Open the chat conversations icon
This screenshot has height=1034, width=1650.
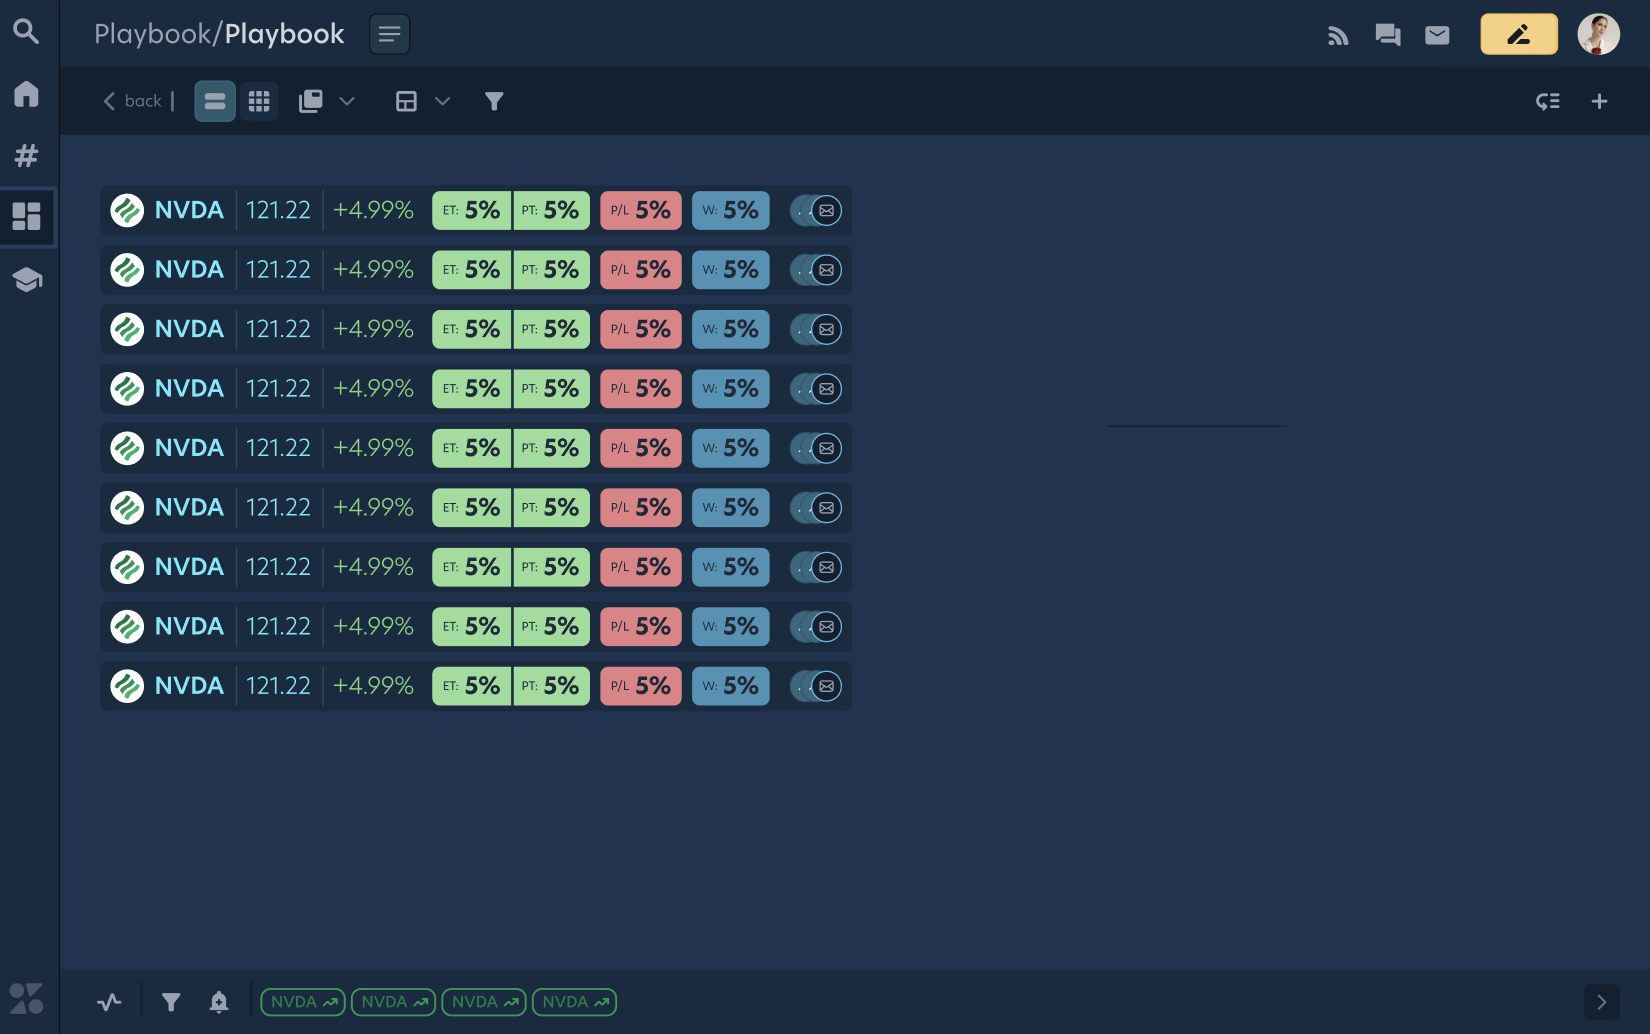pyautogui.click(x=1388, y=36)
